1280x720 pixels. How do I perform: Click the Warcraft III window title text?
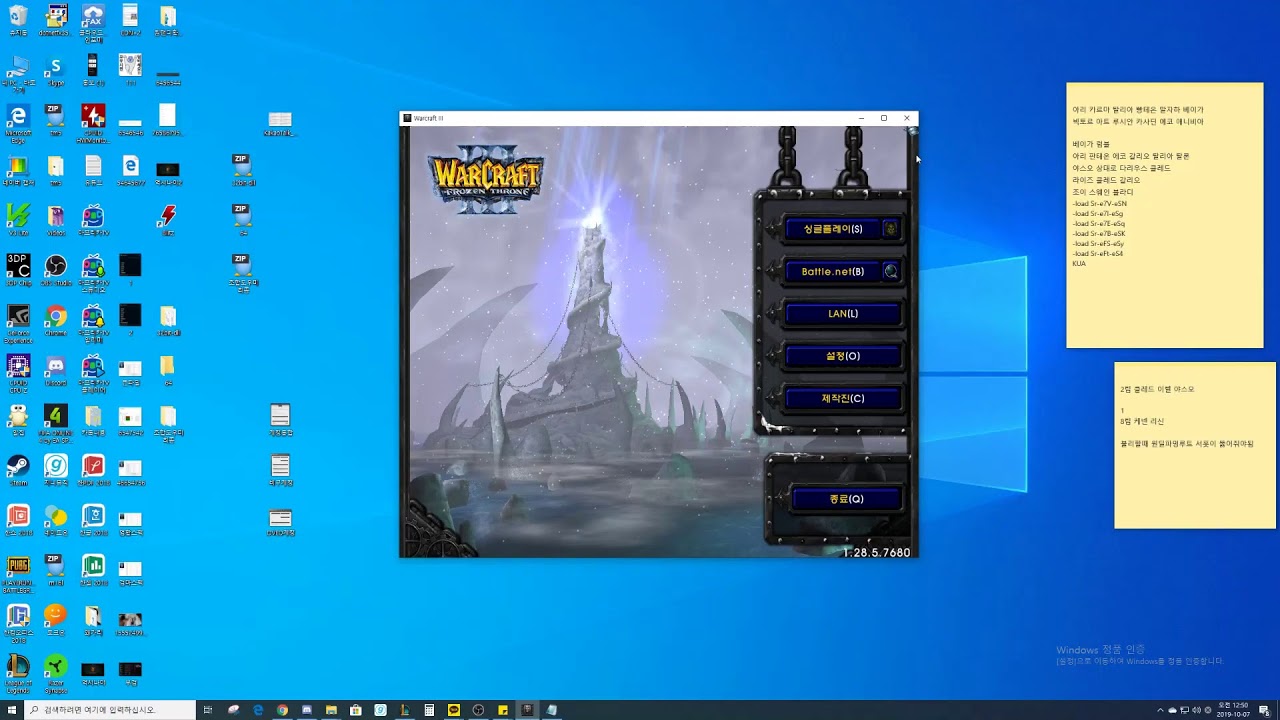click(428, 118)
